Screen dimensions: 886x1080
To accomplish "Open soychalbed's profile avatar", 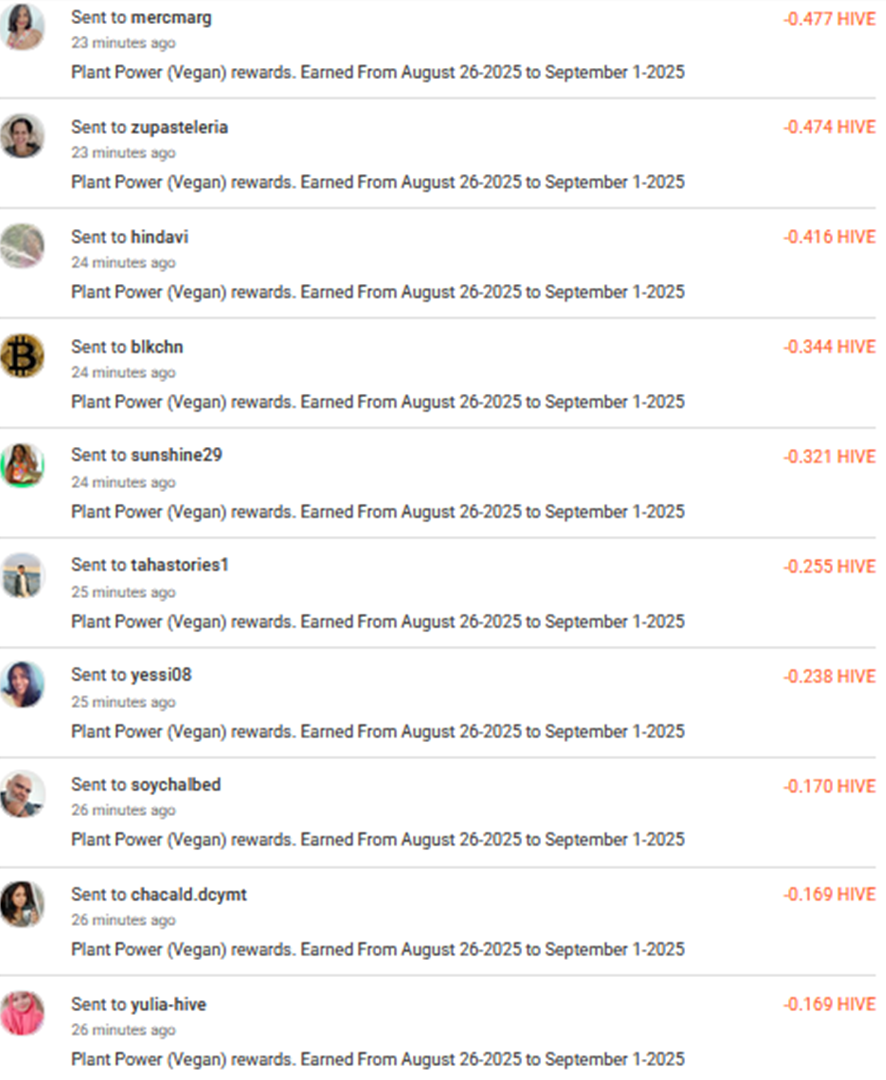I will [x=22, y=794].
